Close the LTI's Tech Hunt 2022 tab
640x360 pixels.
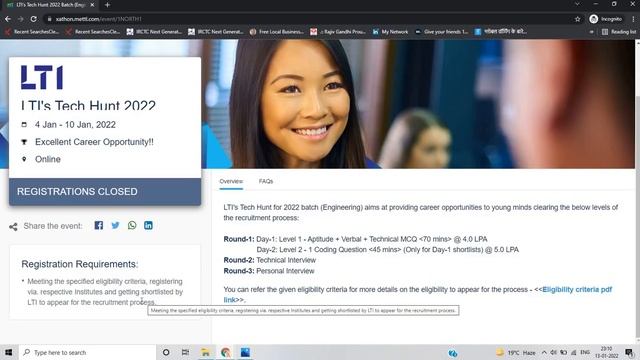[92, 5]
